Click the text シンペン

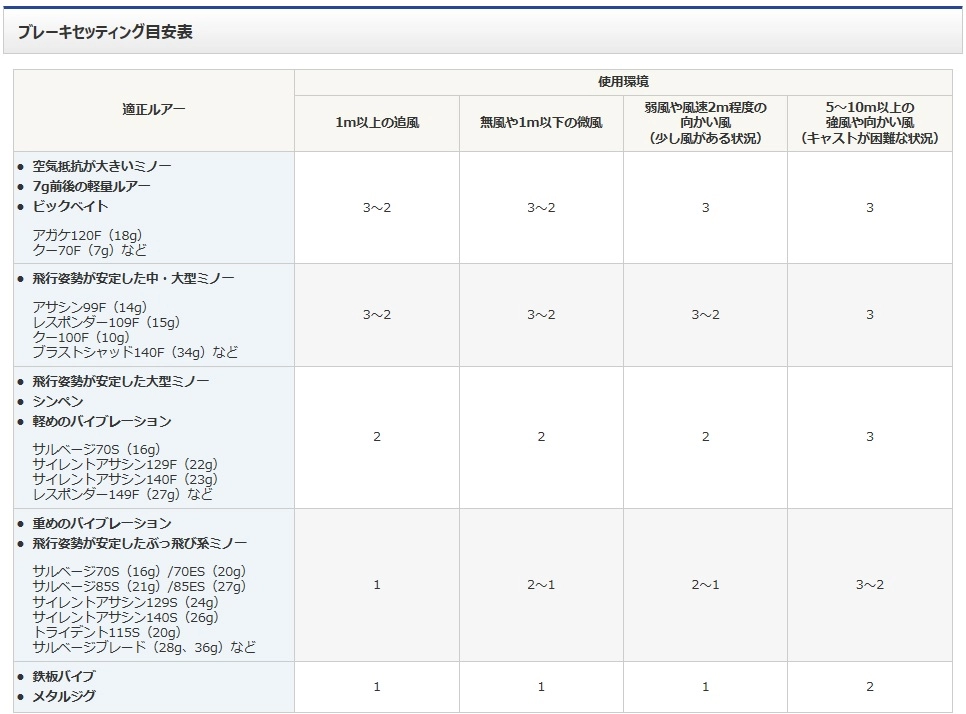(x=57, y=402)
